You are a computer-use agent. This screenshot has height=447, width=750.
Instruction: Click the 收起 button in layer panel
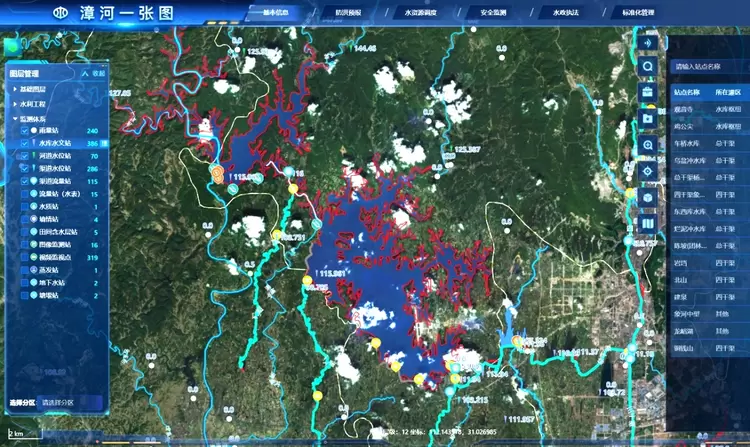(x=95, y=73)
